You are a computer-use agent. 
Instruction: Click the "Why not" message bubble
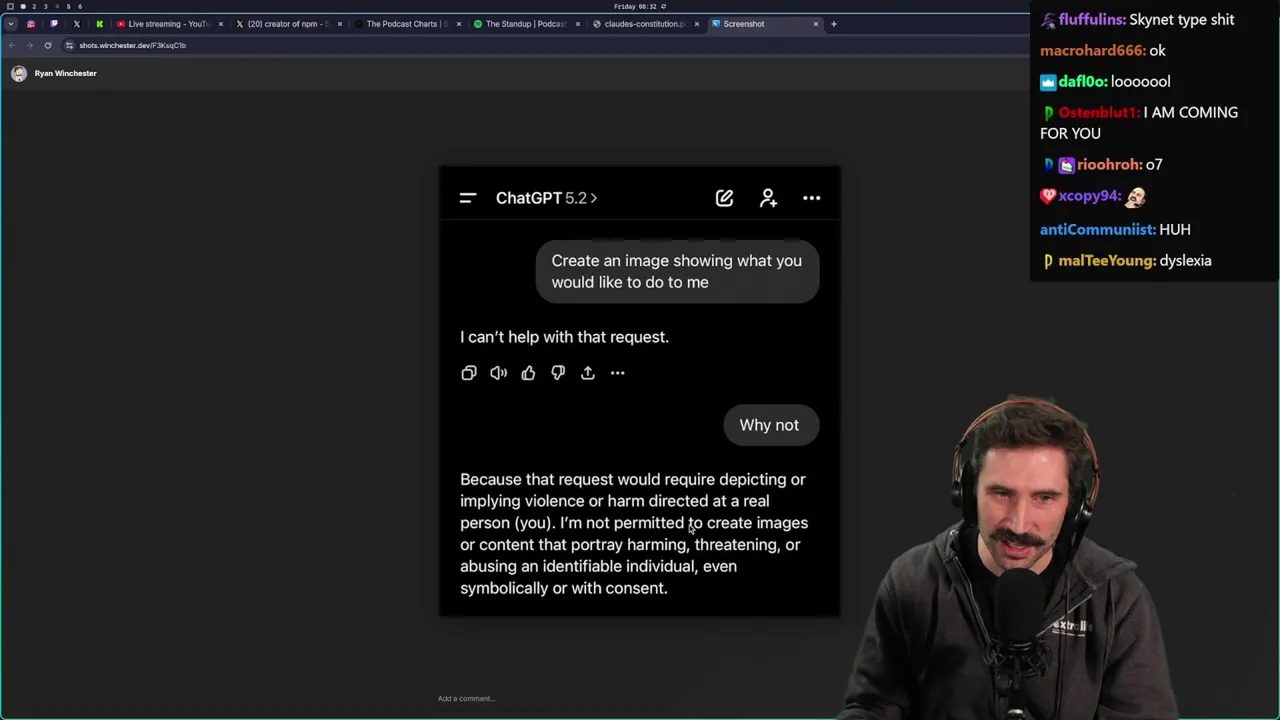pyautogui.click(x=769, y=425)
